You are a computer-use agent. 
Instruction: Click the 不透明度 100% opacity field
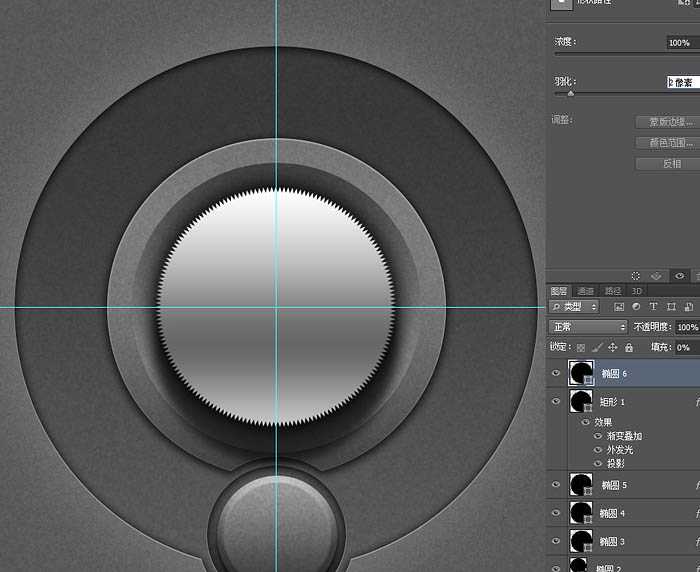click(x=688, y=327)
